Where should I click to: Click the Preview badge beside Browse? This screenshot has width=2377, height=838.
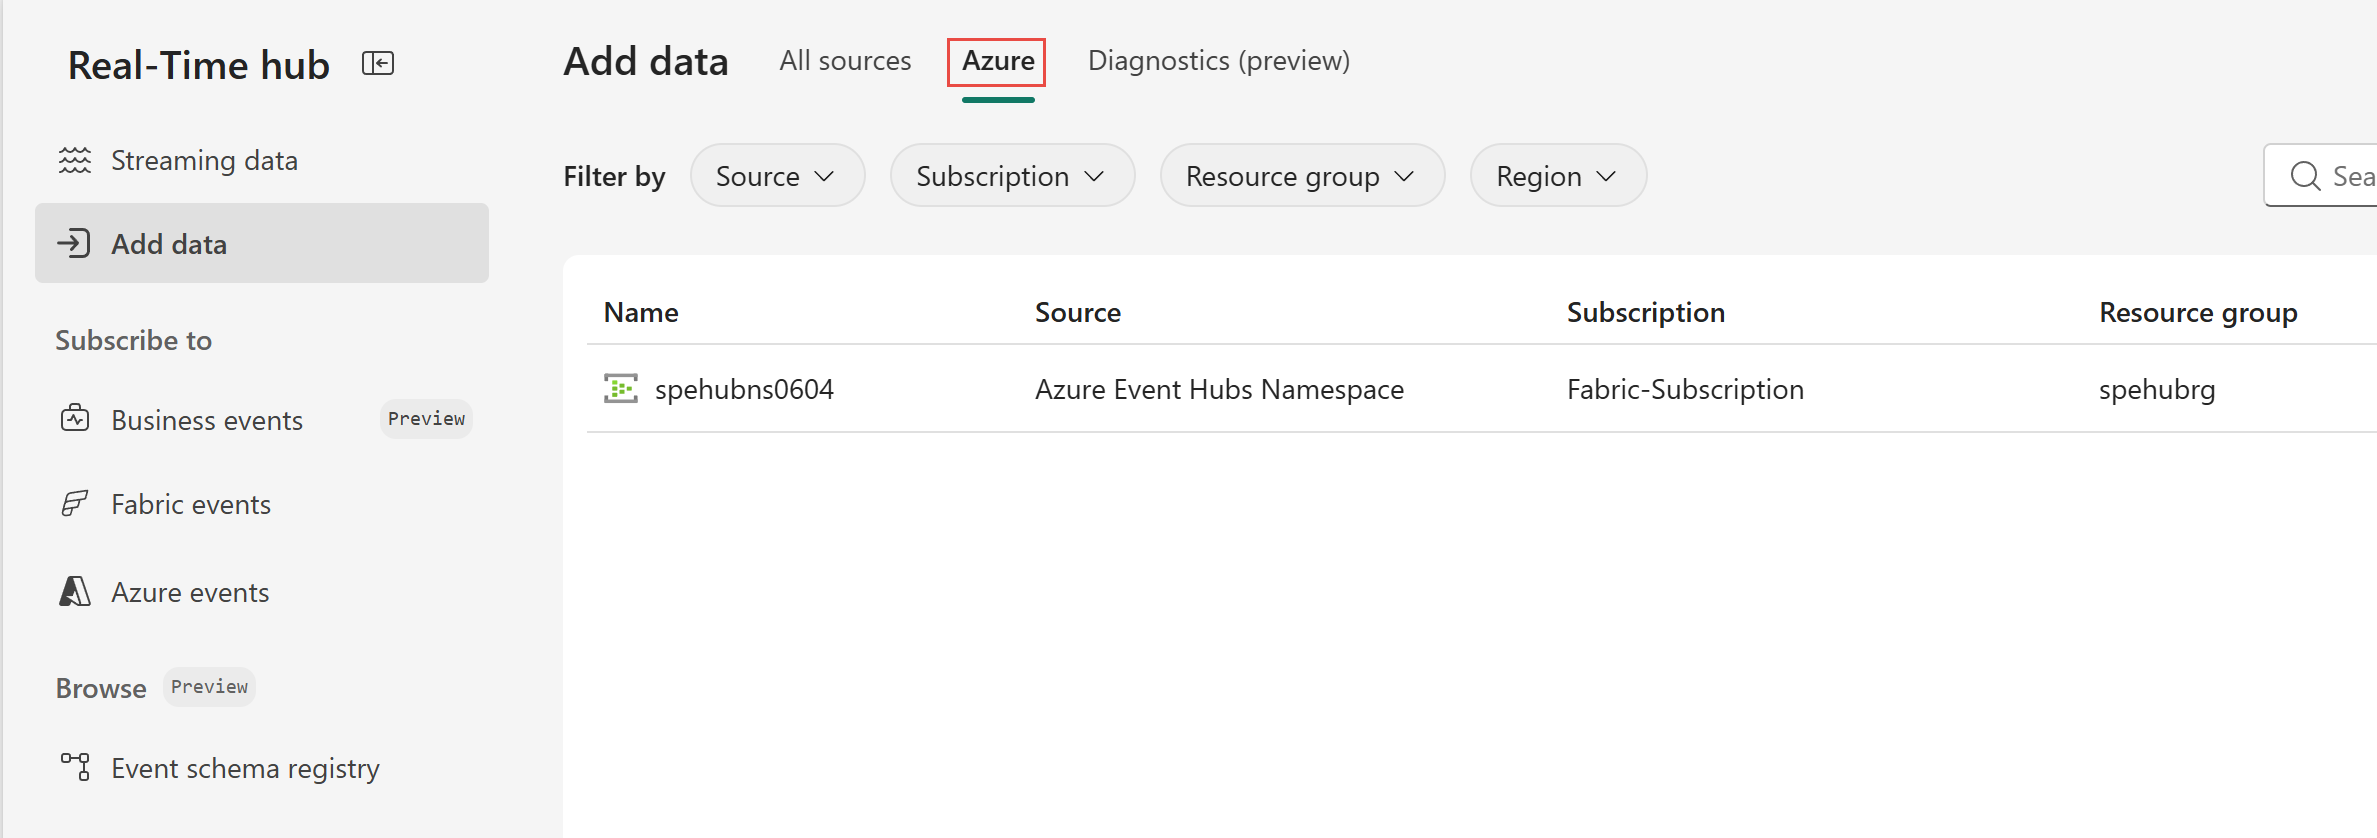pyautogui.click(x=209, y=687)
